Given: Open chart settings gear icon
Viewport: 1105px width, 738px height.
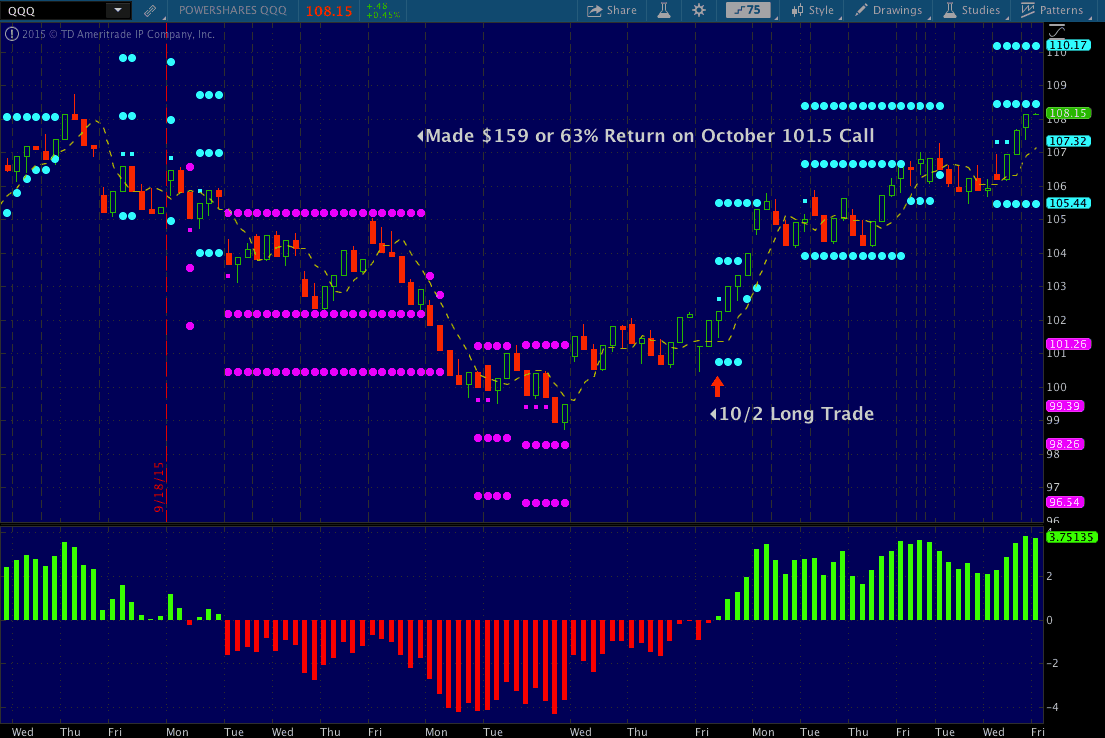Looking at the screenshot, I should coord(698,10).
